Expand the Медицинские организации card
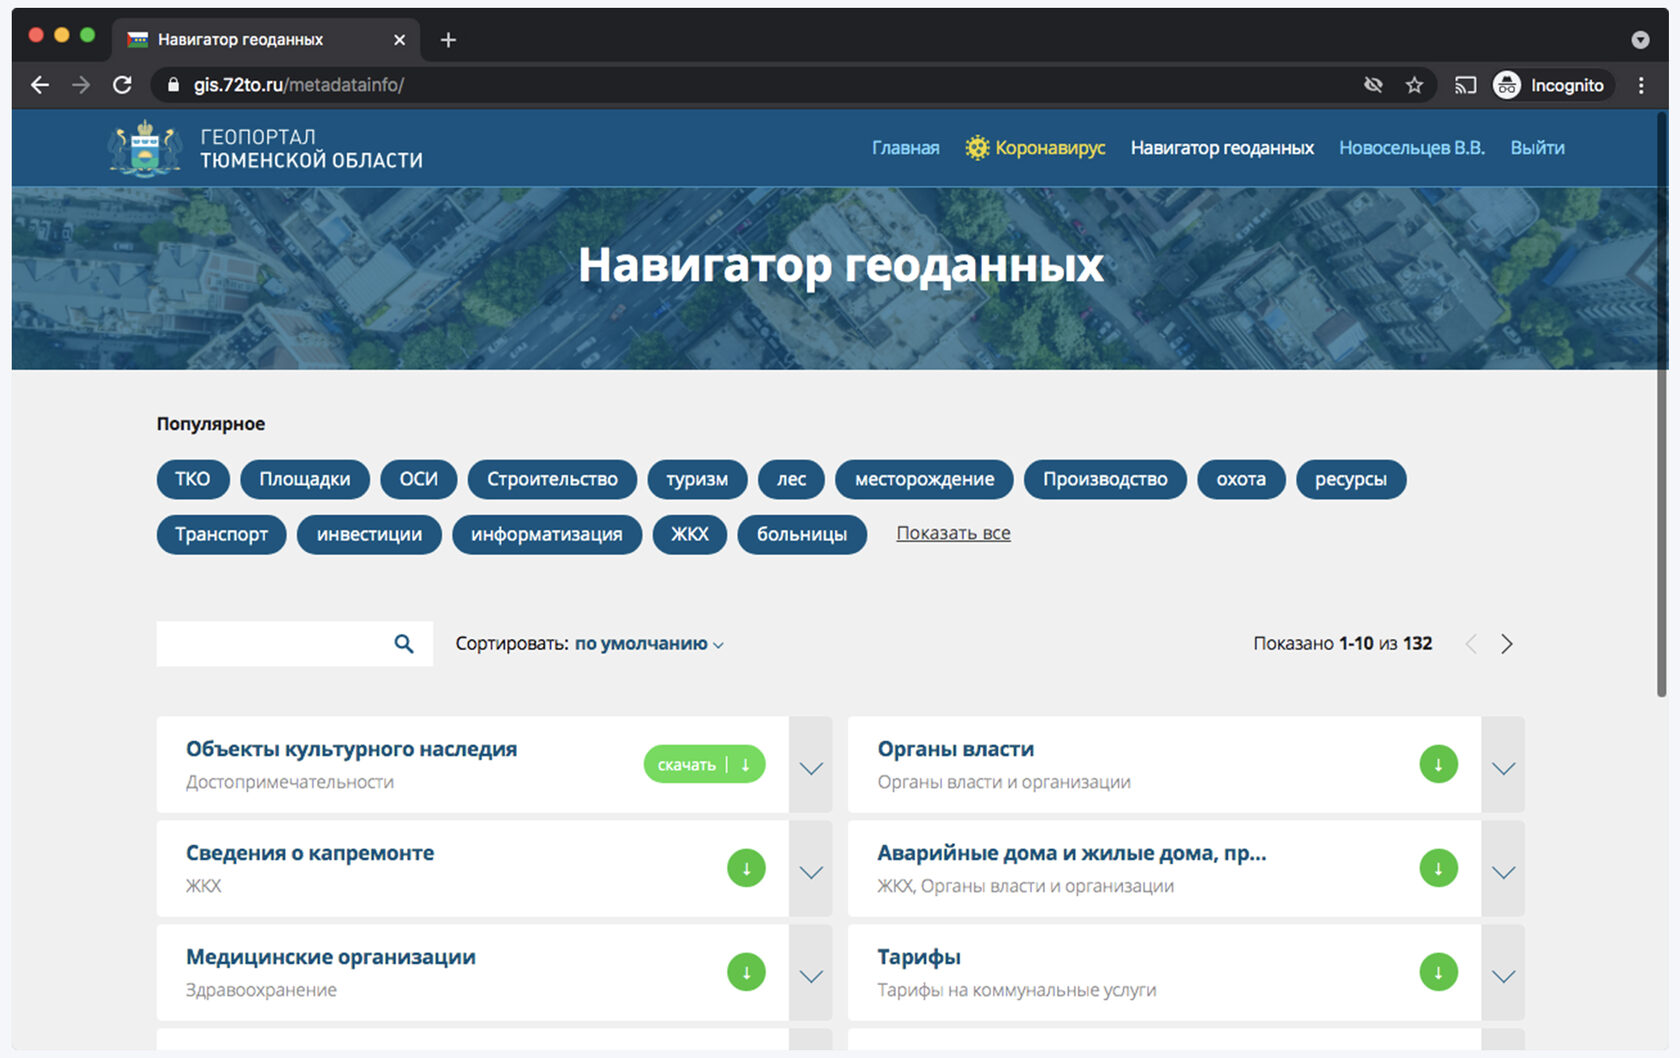This screenshot has height=1058, width=1680. [811, 973]
